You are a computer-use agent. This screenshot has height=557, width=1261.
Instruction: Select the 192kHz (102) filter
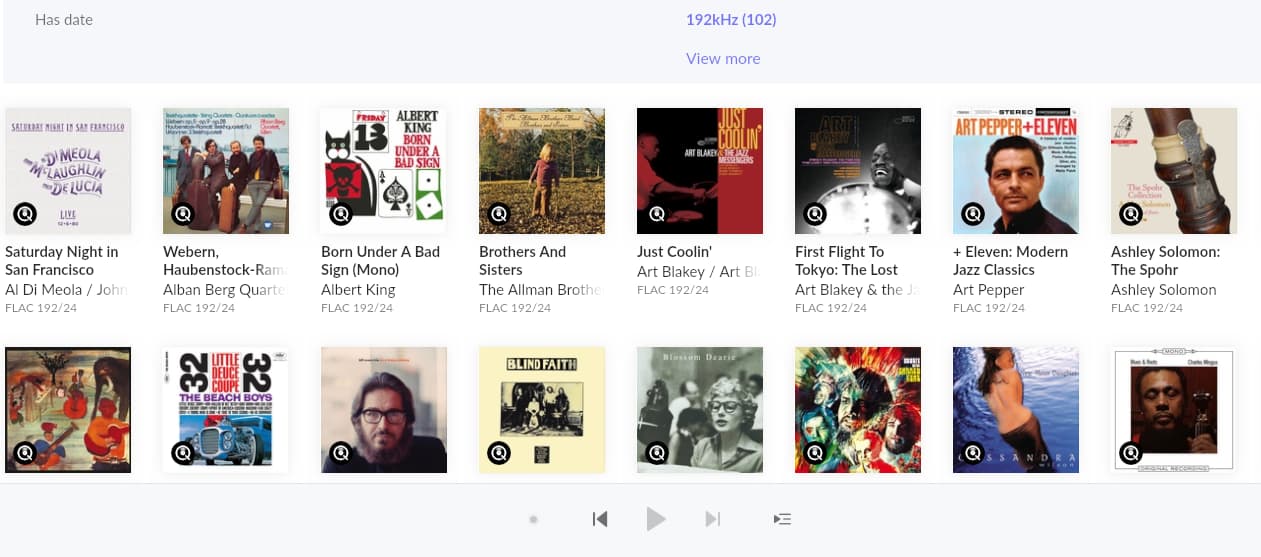pyautogui.click(x=731, y=20)
